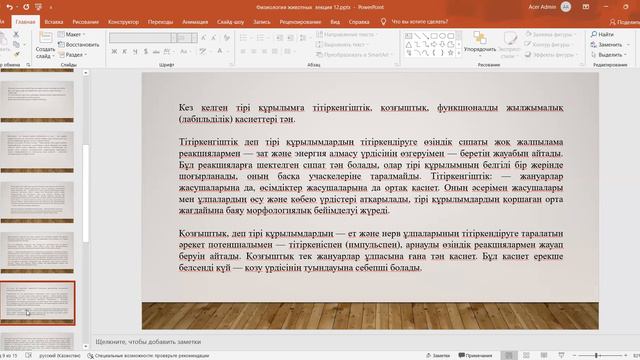Image resolution: width=640 pixels, height=360 pixels.
Task: Click the bulleted list icon
Action: click(x=244, y=38)
